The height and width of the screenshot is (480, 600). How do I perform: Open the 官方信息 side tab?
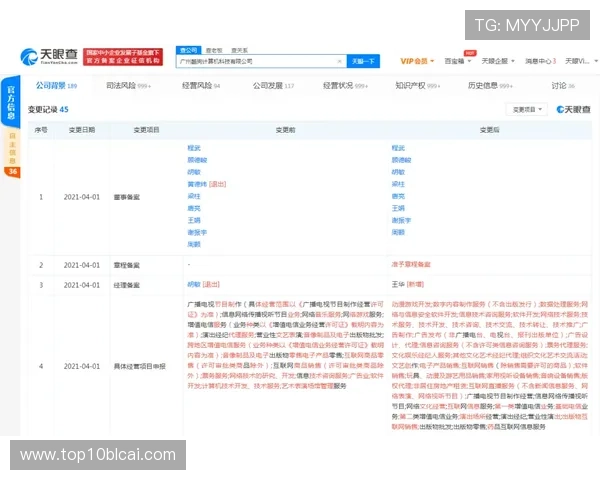[11, 102]
